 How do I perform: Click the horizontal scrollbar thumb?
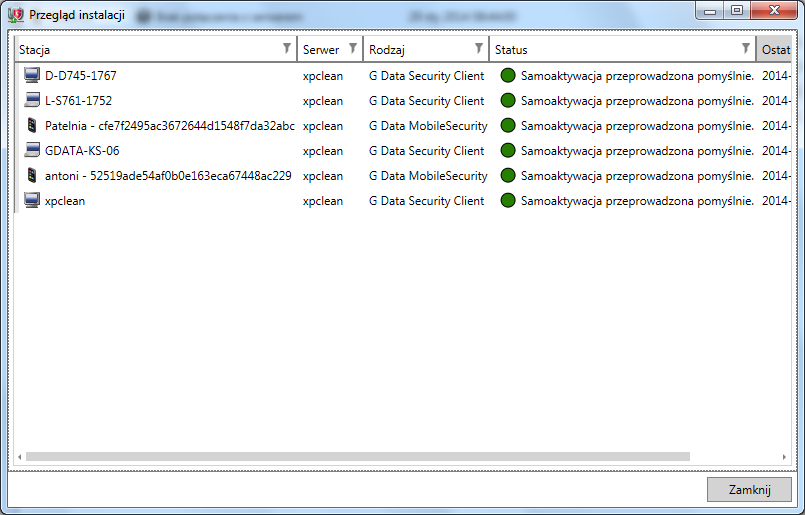[x=358, y=456]
